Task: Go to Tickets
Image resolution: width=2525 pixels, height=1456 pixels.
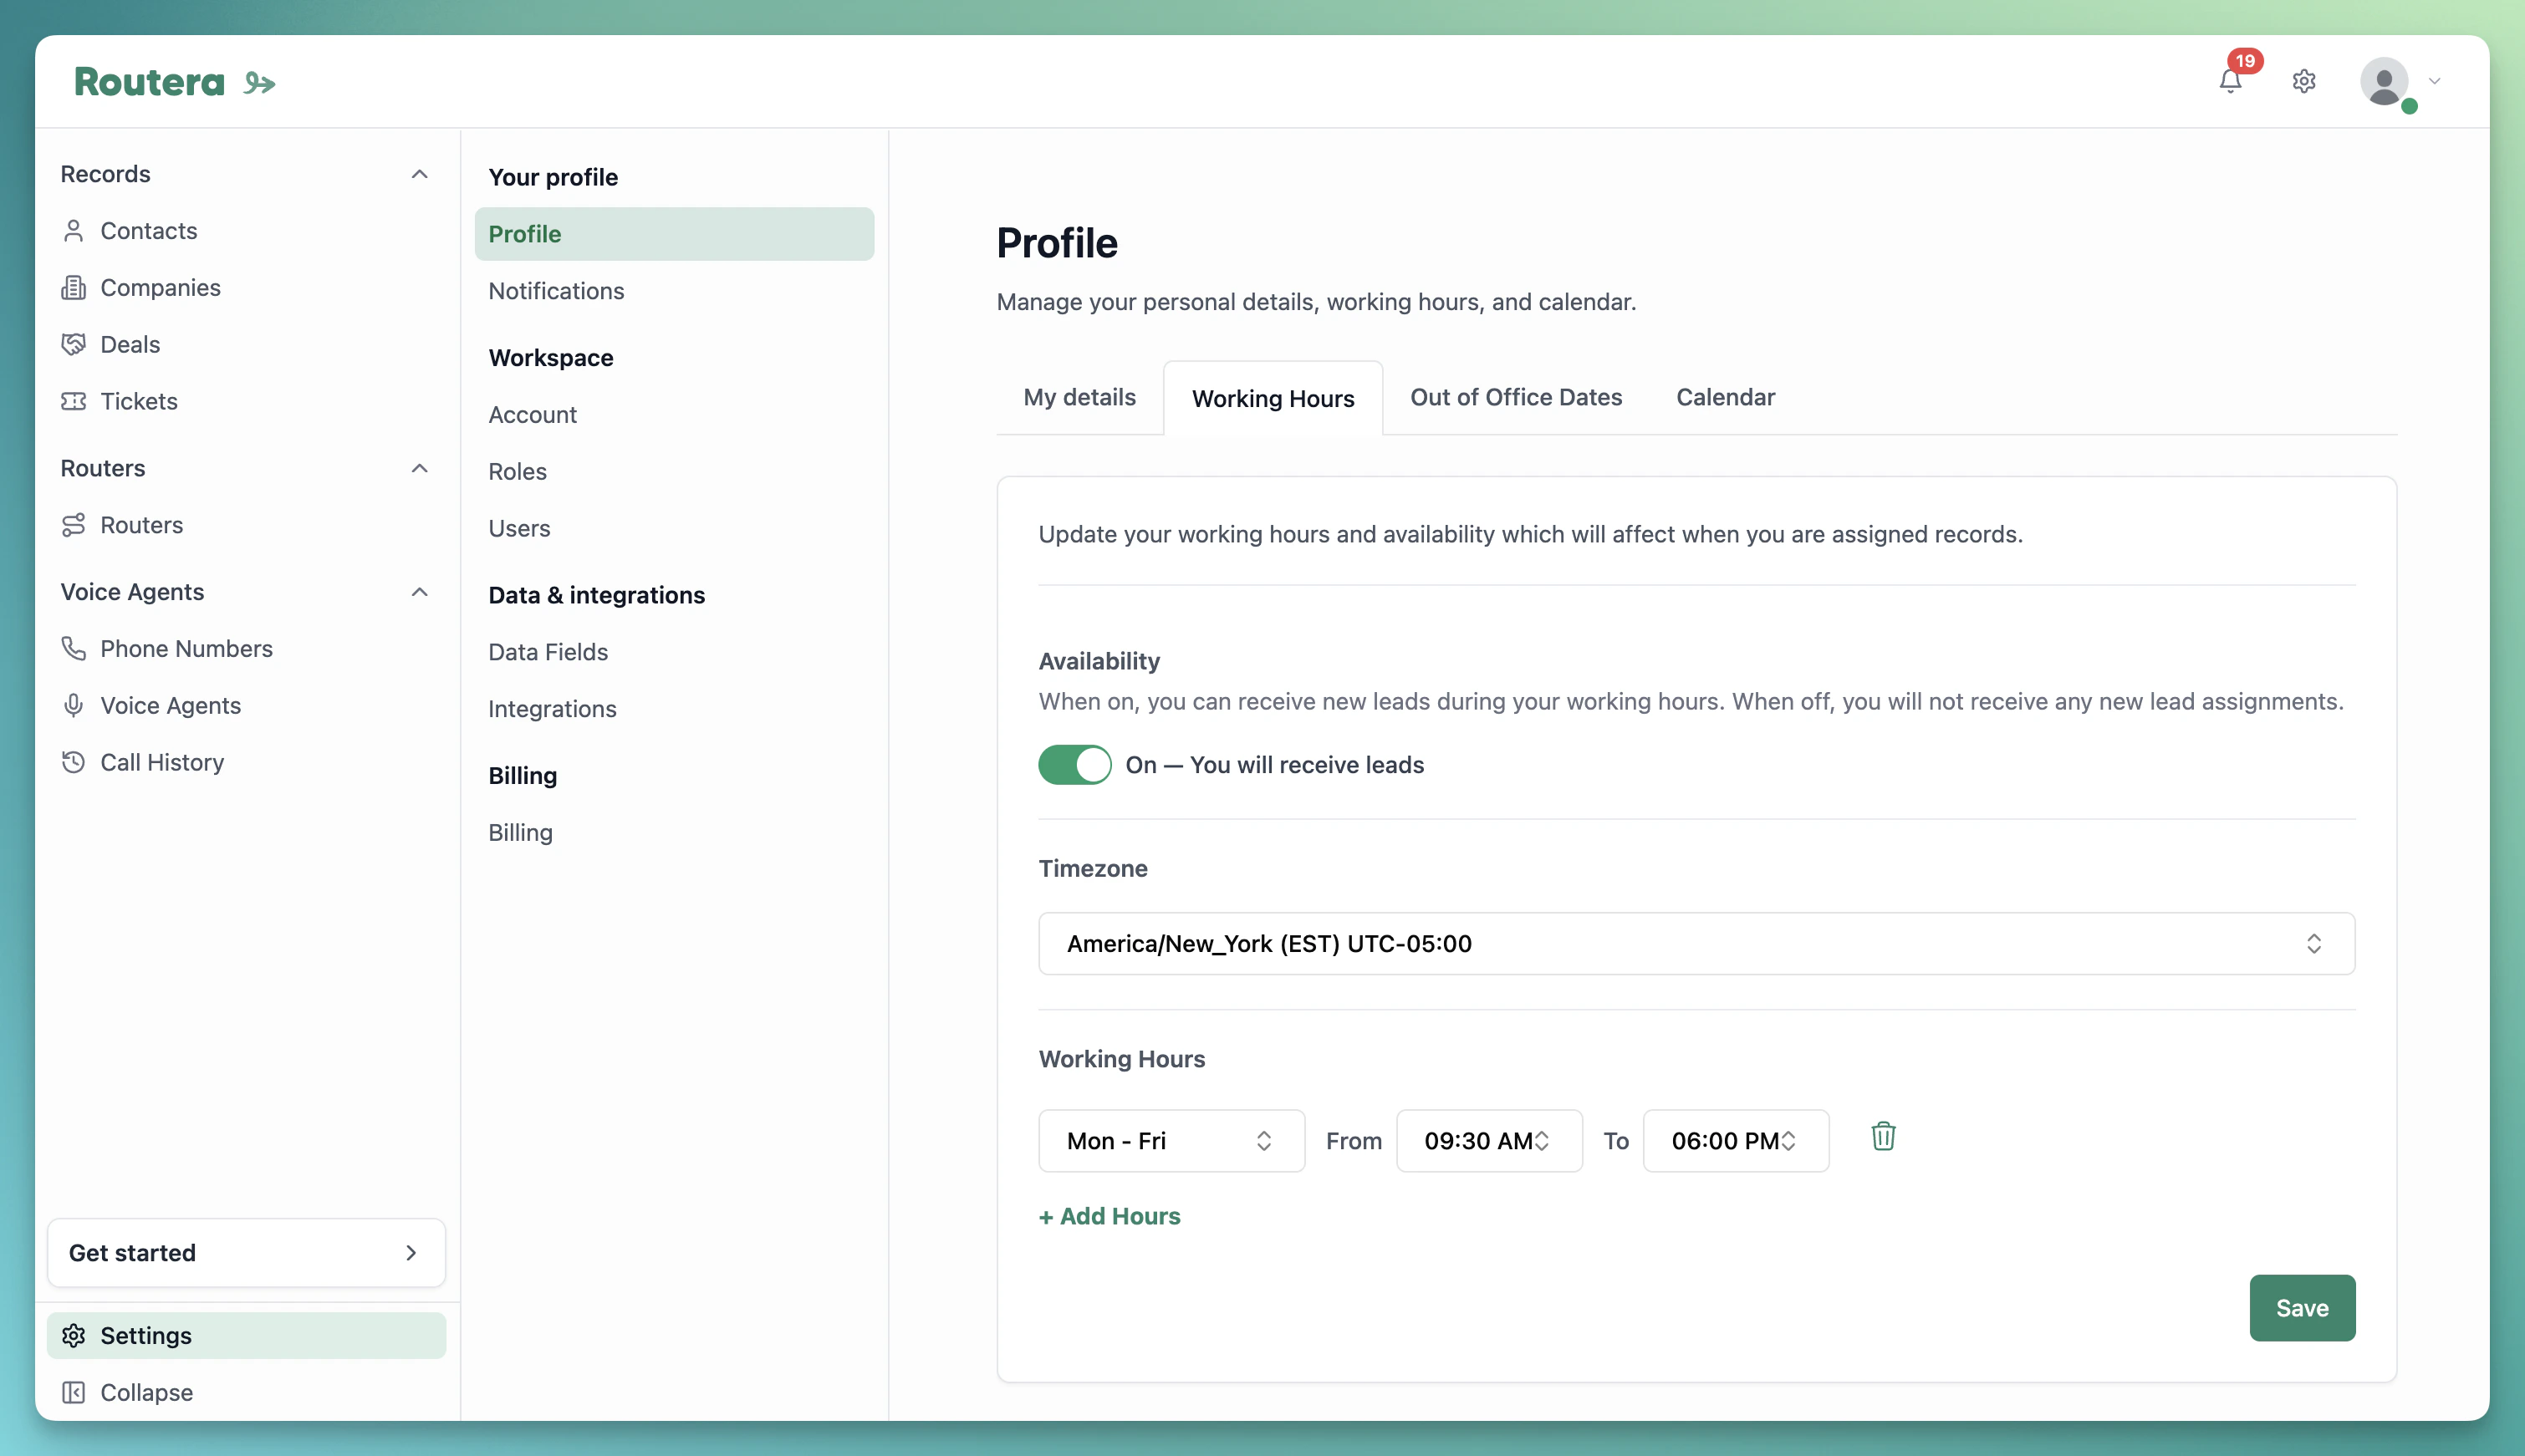Action: (139, 401)
